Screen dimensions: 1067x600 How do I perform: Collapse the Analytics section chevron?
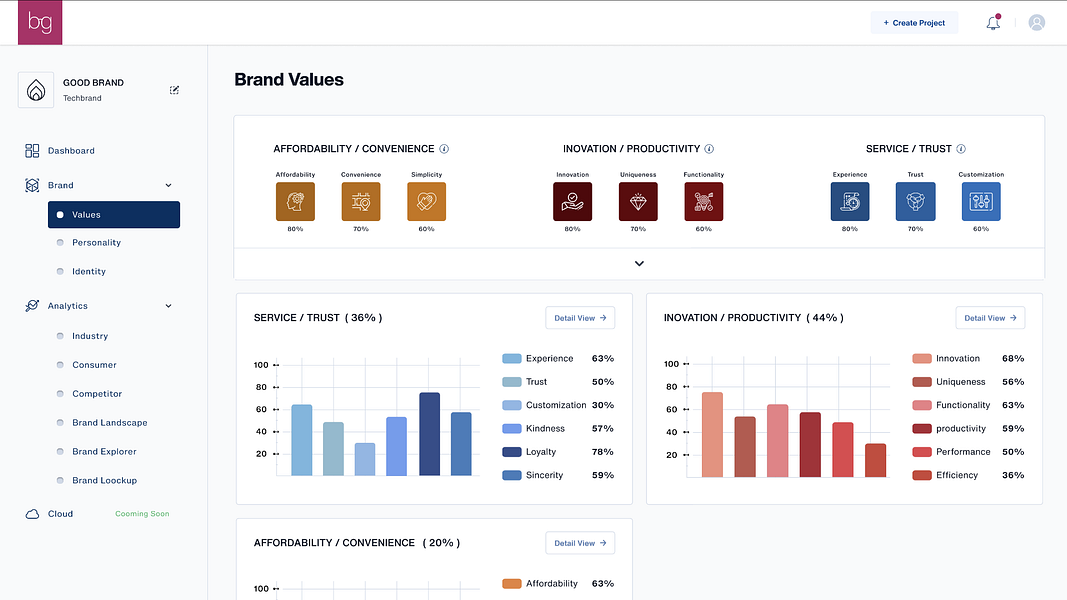click(x=168, y=306)
